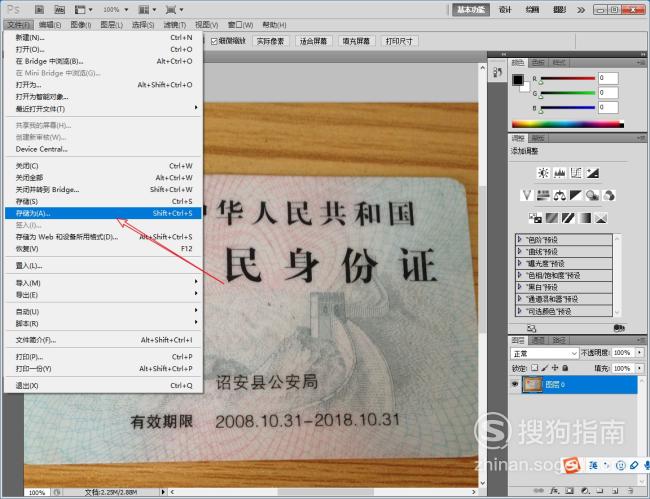This screenshot has width=650, height=499.
Task: Open the 100% zoom level dropdown
Action: [x=116, y=9]
